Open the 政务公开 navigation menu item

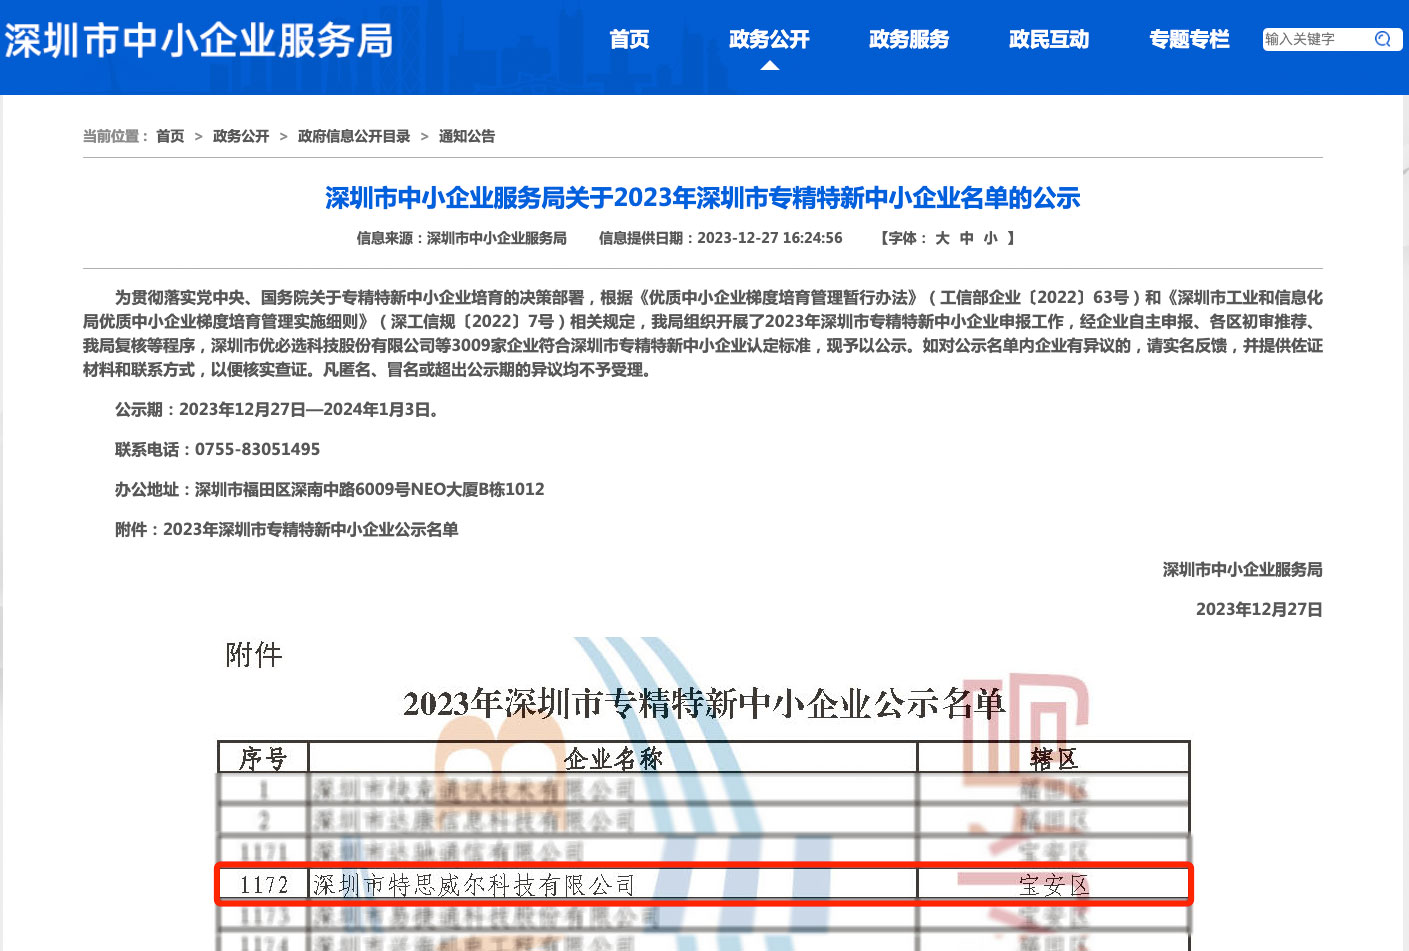[x=769, y=40]
